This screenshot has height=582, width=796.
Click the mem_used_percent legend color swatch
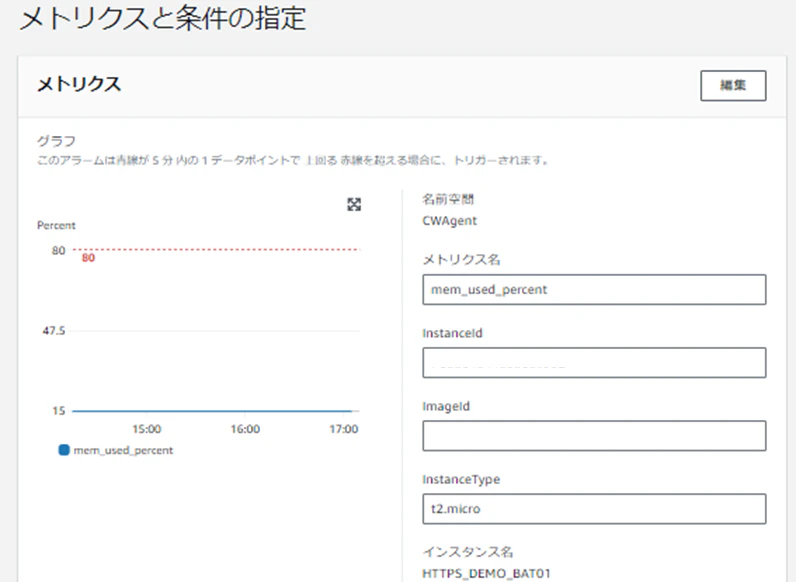64,450
